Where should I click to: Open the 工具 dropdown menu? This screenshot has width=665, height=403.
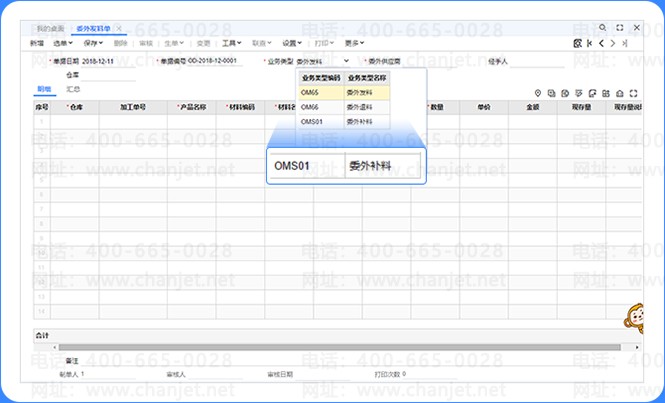click(x=232, y=43)
